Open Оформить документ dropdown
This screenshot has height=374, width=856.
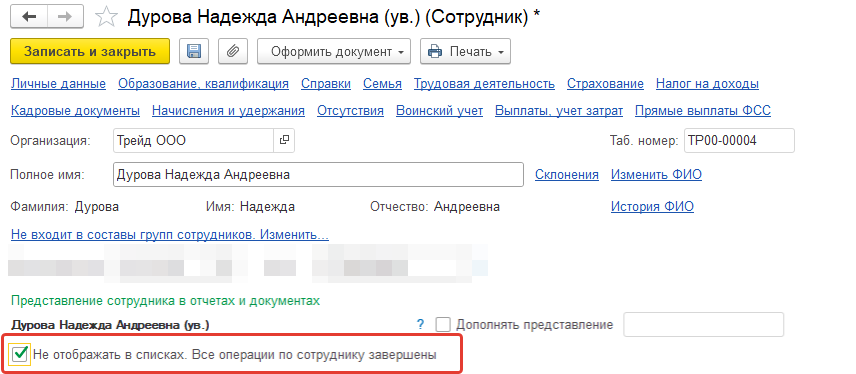[x=334, y=51]
